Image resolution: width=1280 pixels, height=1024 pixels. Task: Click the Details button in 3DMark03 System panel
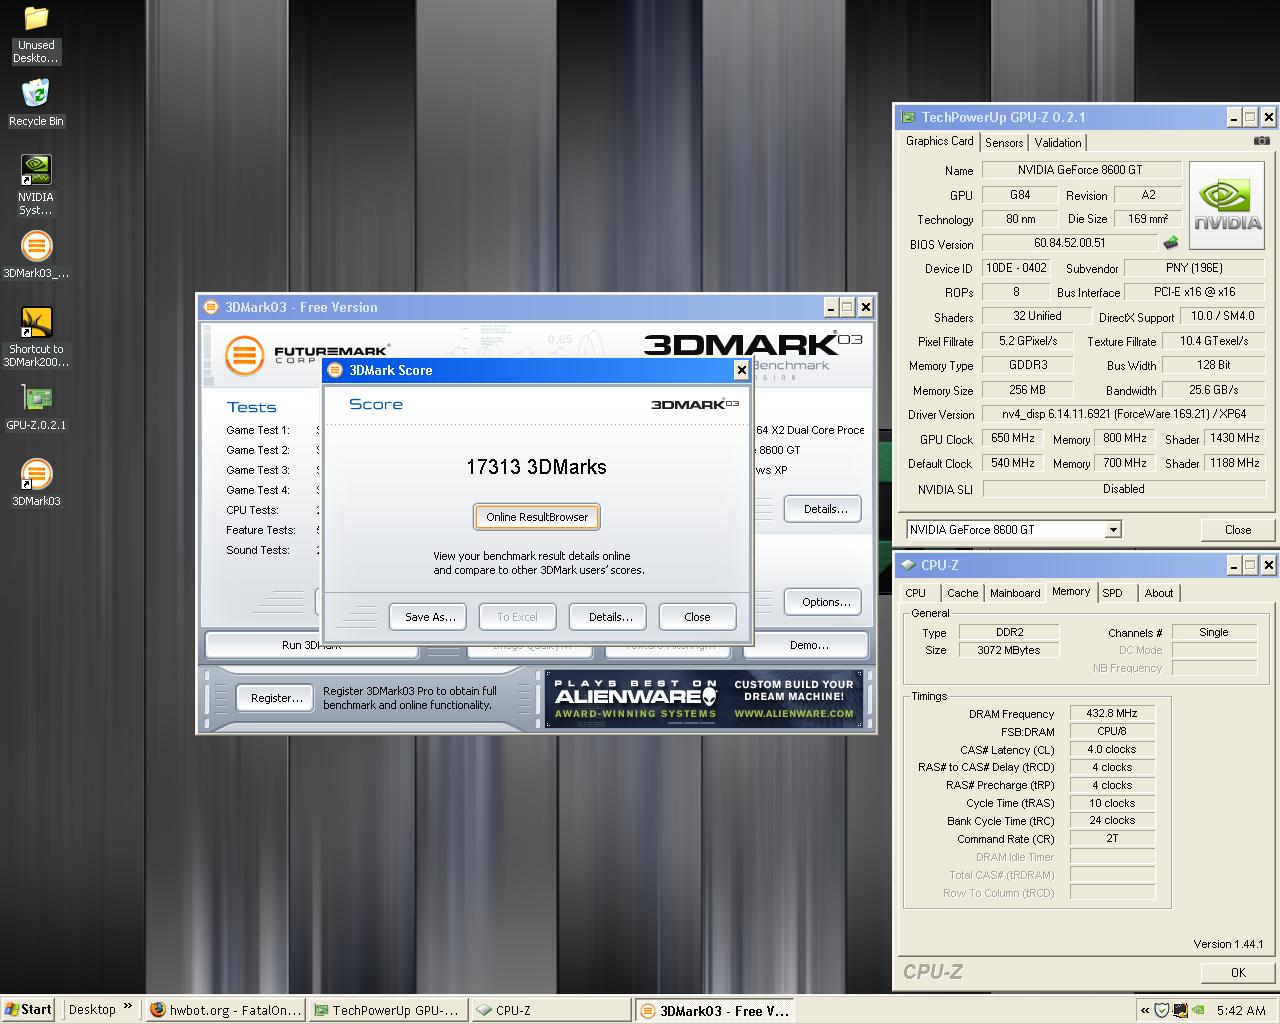point(825,509)
